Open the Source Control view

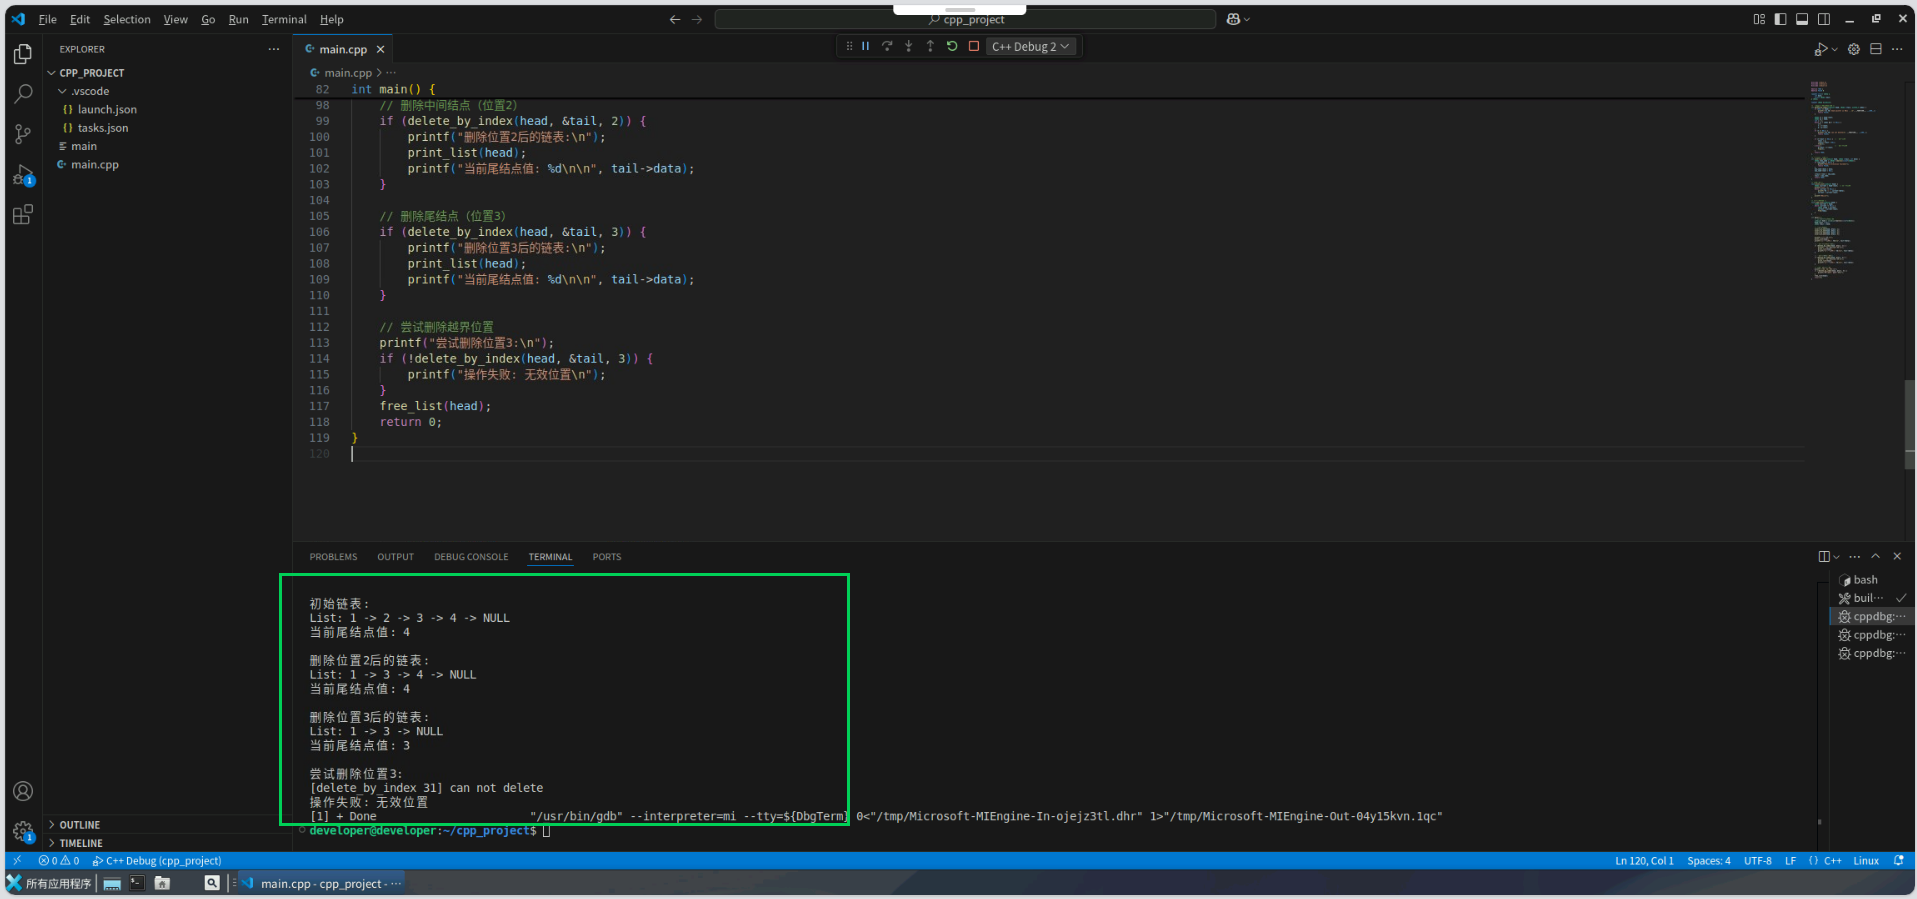point(23,134)
